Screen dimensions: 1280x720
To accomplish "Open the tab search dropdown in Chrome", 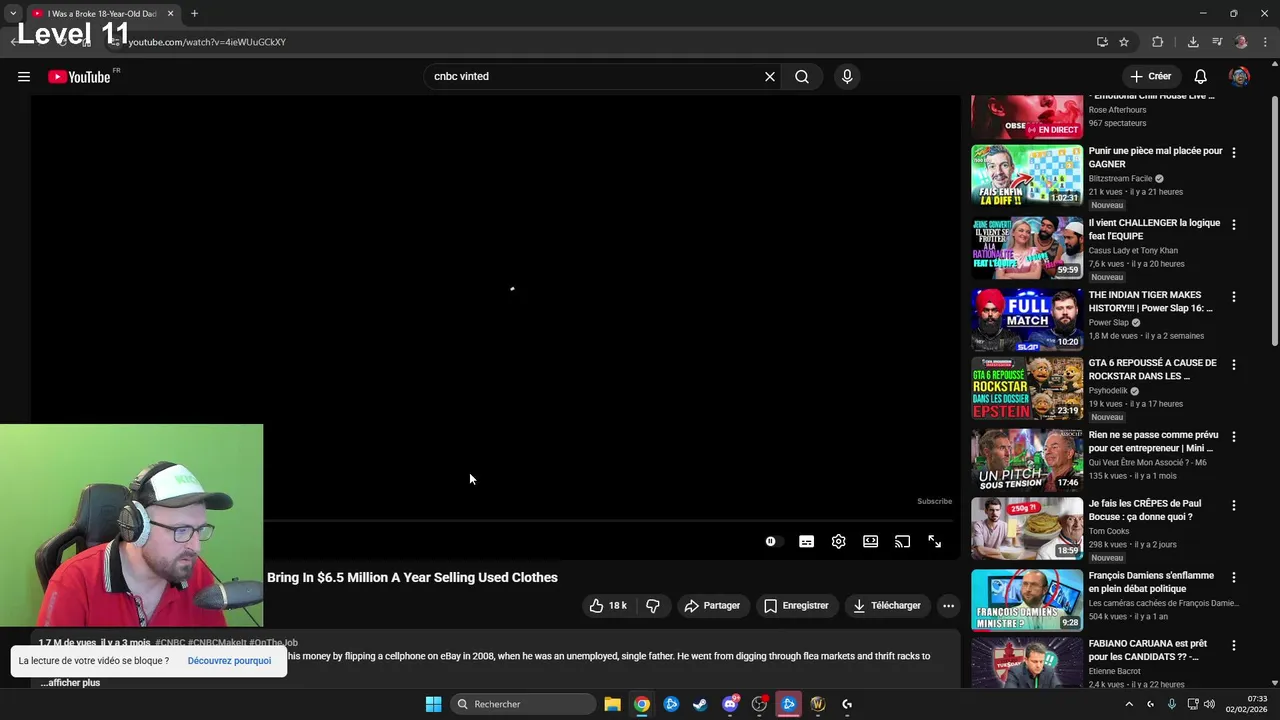I will click(x=13, y=14).
